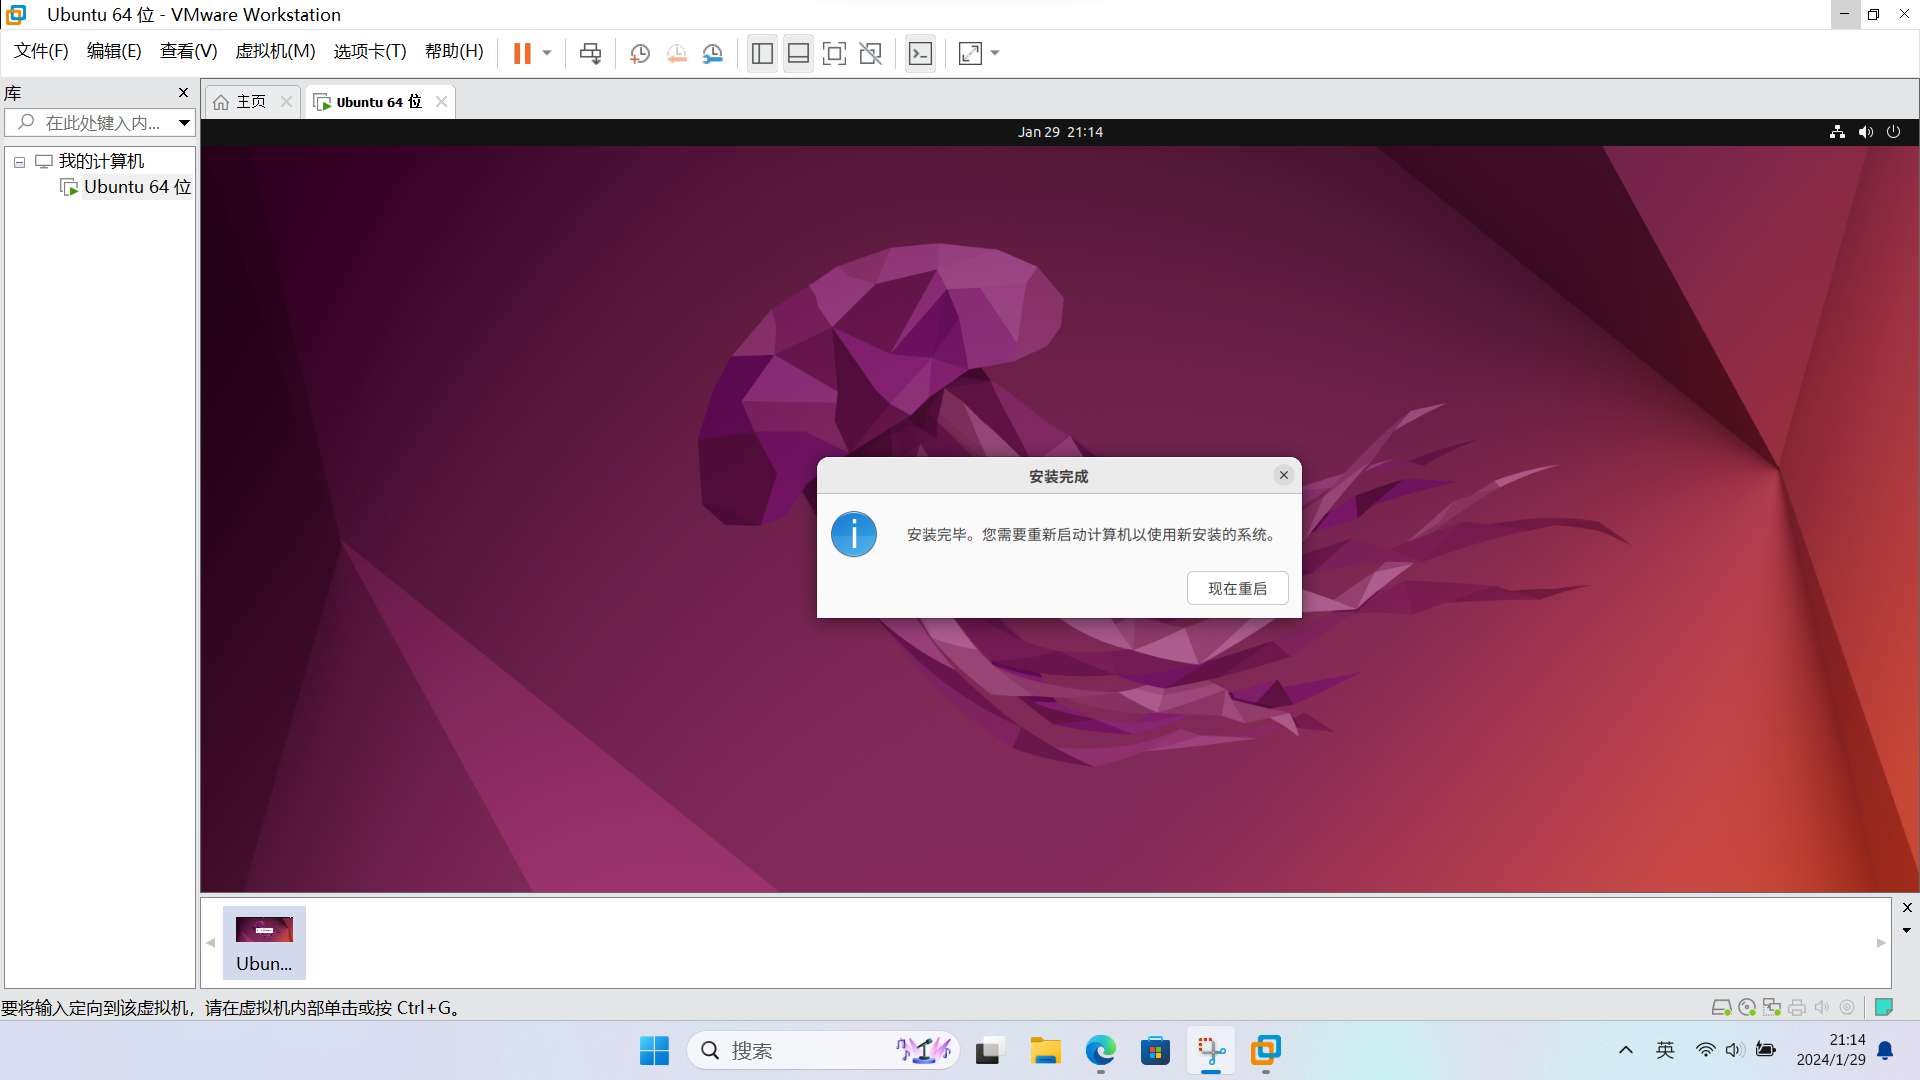
Task: Click the network adapter status icon
Action: click(1772, 1008)
